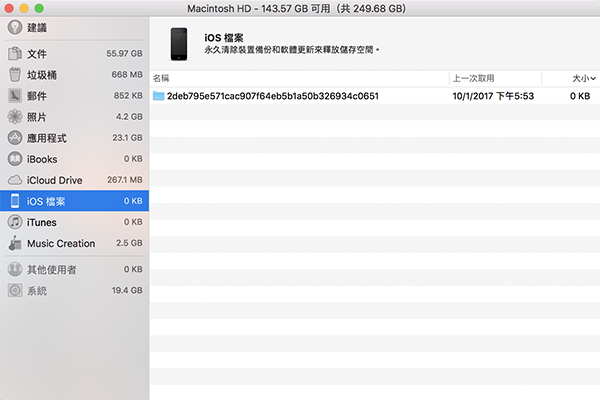Select 文件 category label

[37, 54]
